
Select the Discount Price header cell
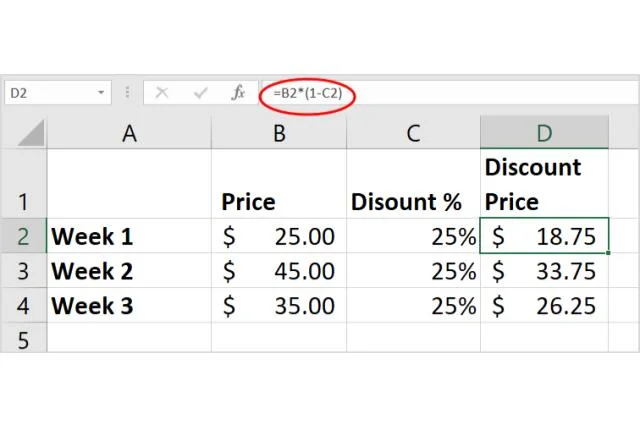coord(544,184)
